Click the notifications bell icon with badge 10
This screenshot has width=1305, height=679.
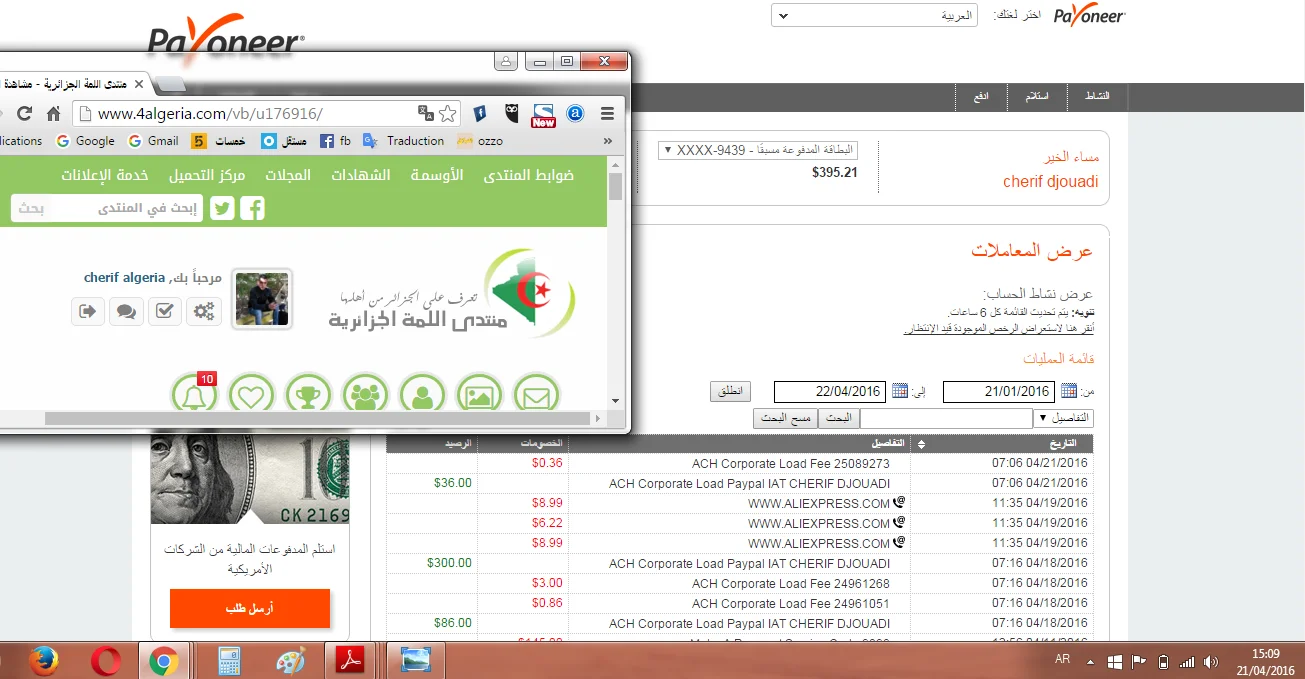tap(194, 395)
